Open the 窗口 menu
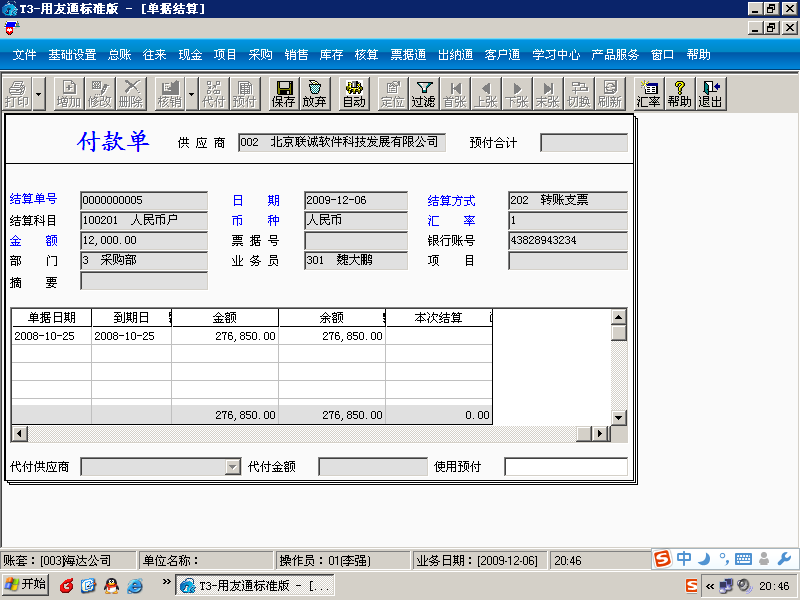 [662, 55]
